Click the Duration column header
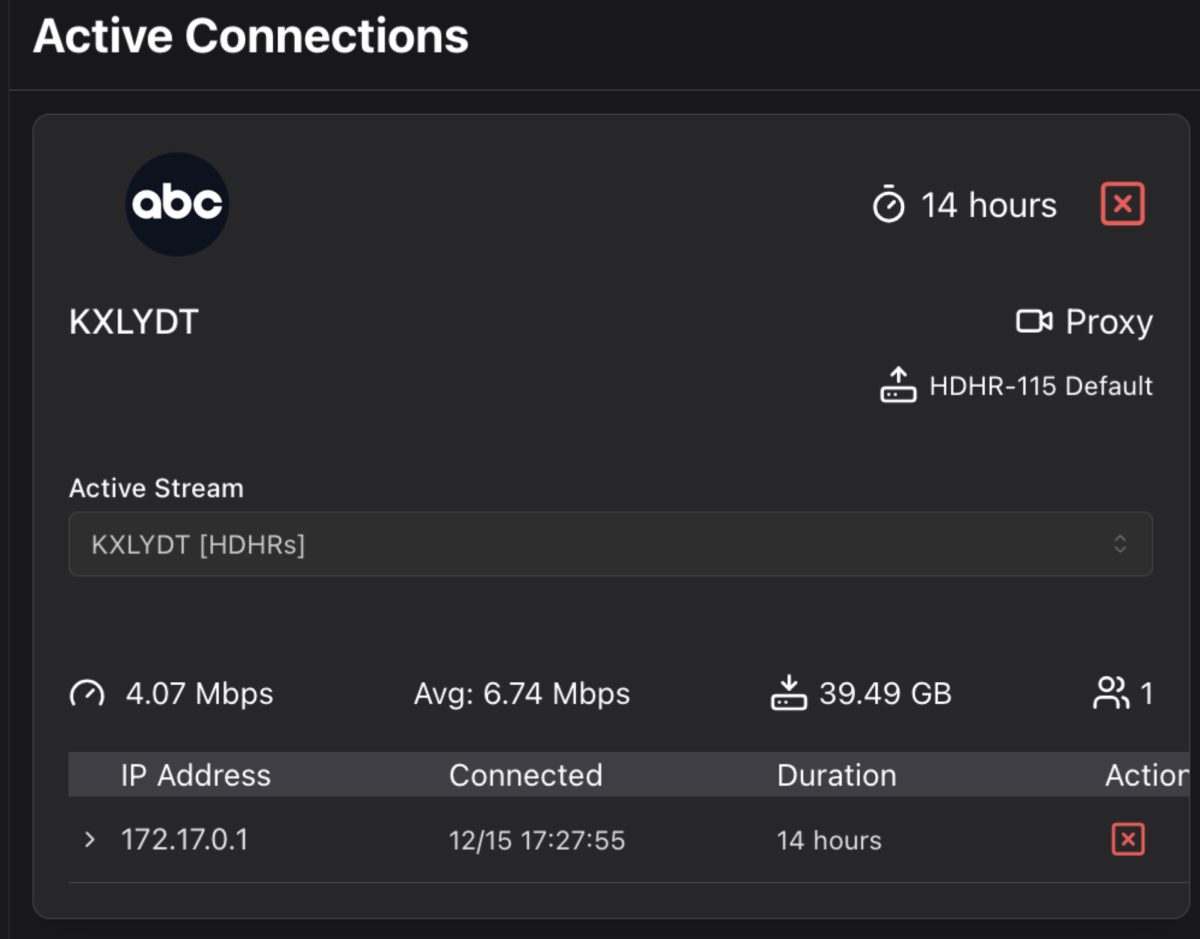1200x939 pixels. (x=836, y=775)
